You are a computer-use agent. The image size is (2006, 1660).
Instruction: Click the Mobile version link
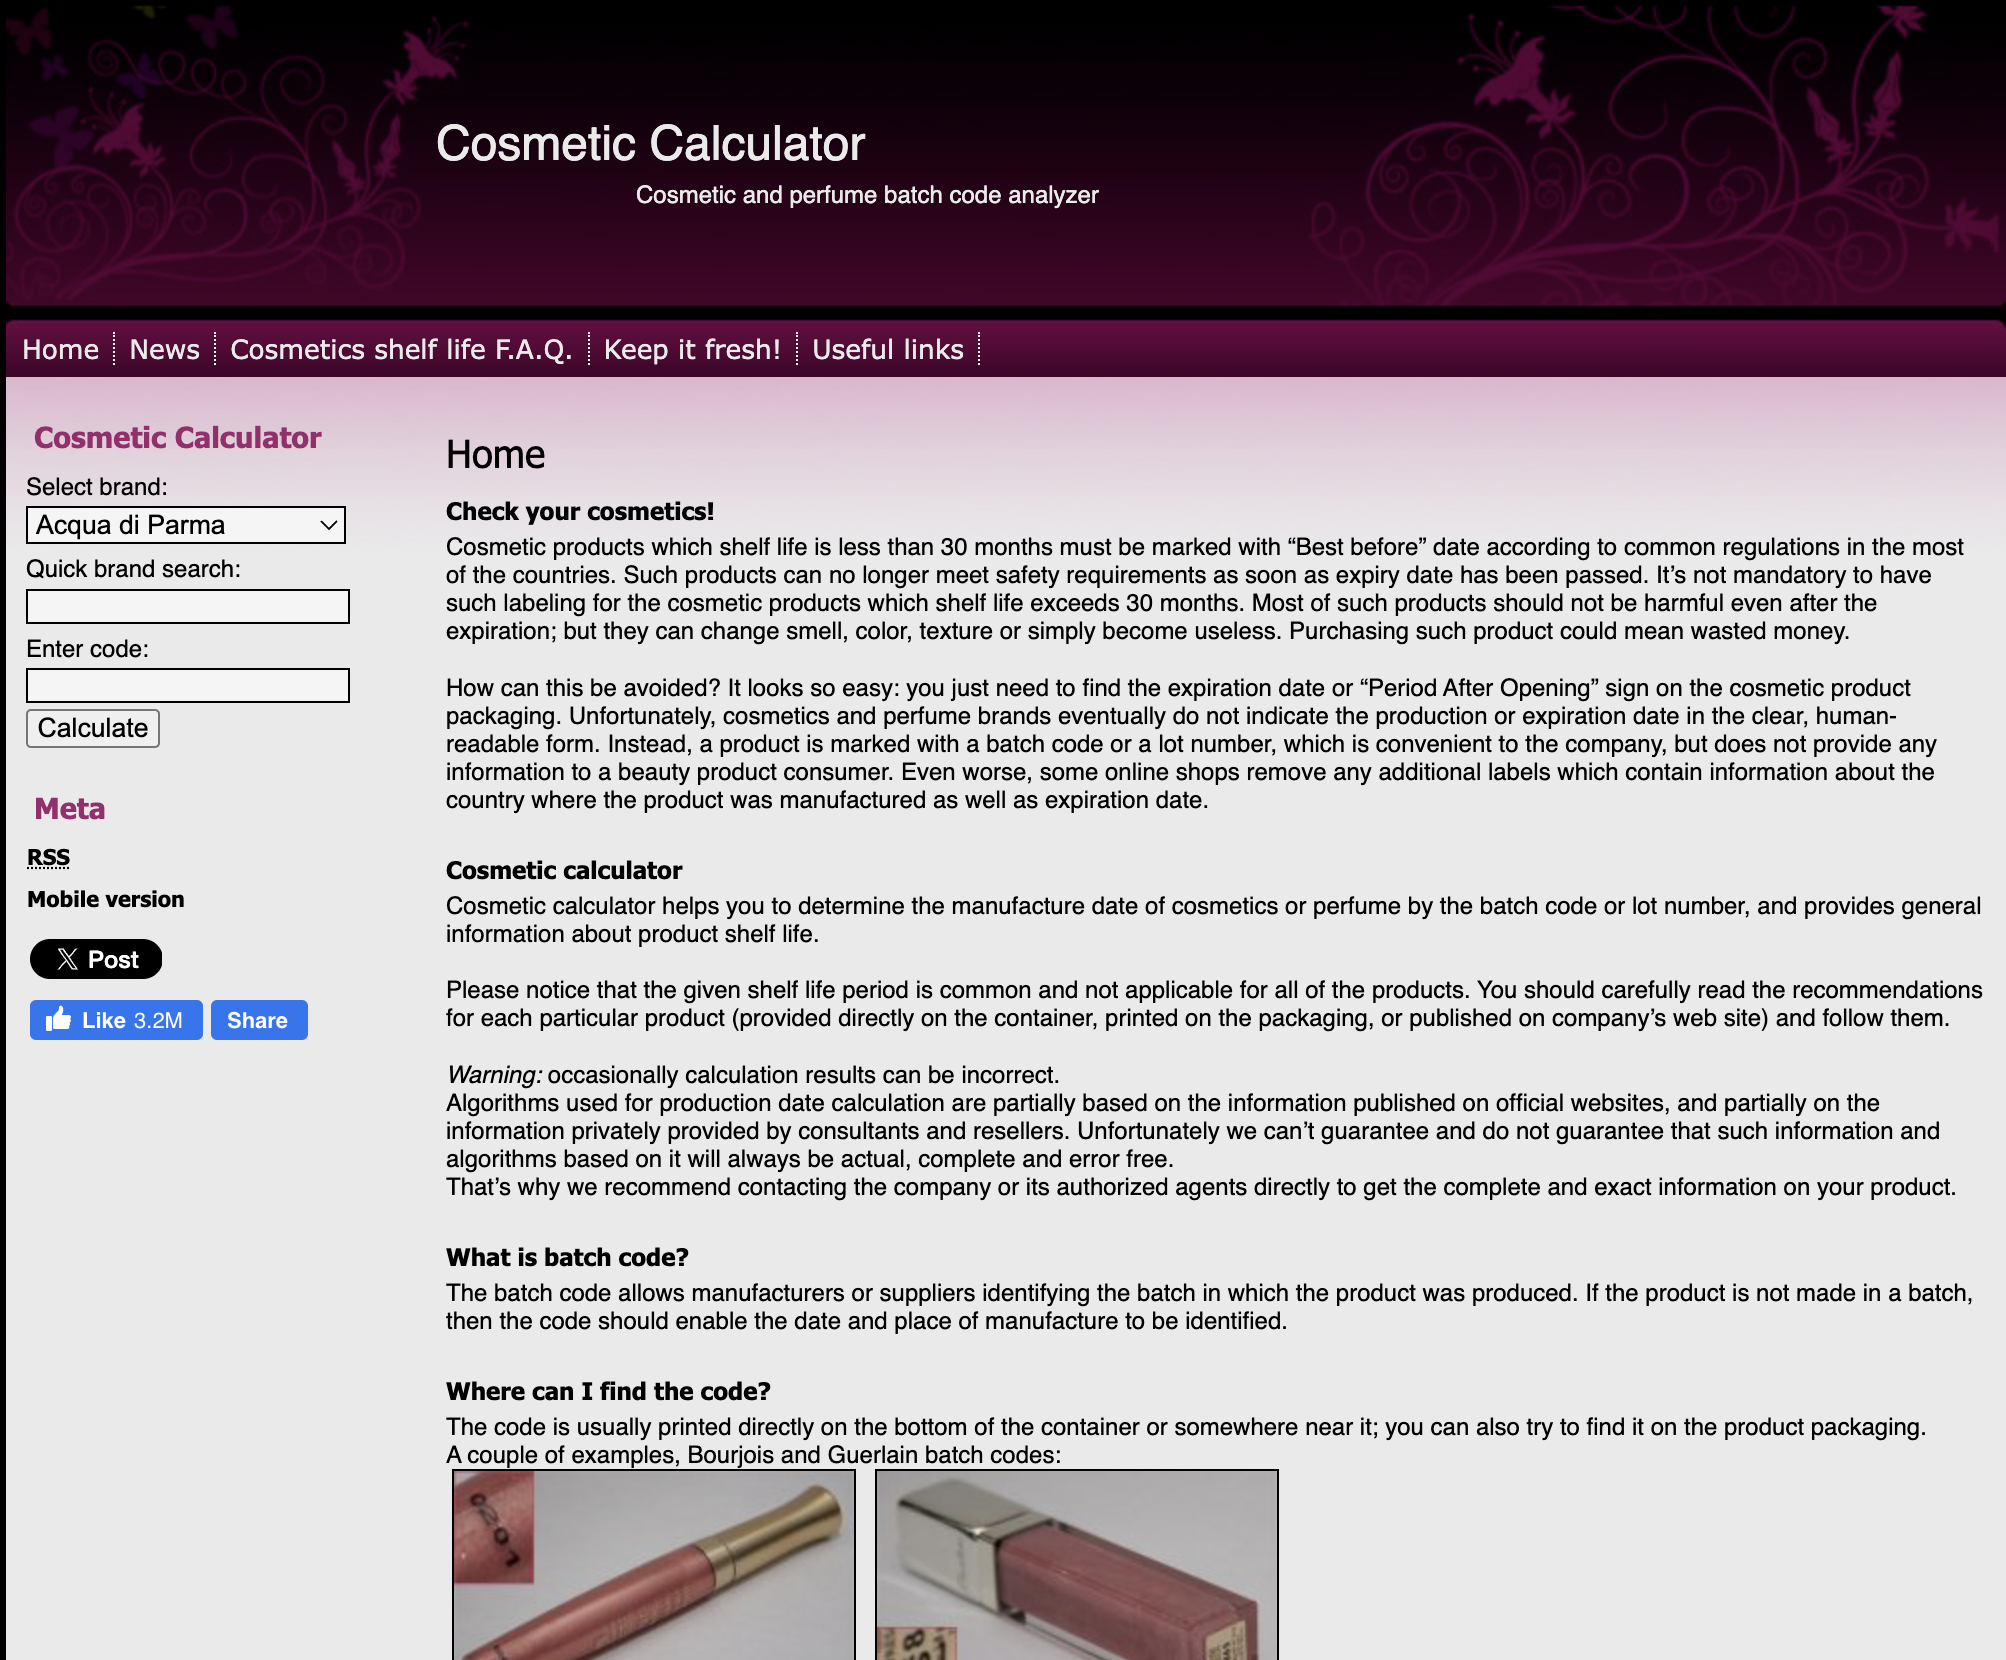click(105, 898)
